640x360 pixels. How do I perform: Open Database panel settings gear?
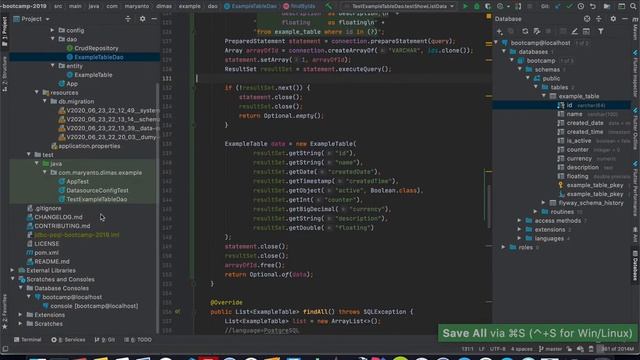(613, 19)
